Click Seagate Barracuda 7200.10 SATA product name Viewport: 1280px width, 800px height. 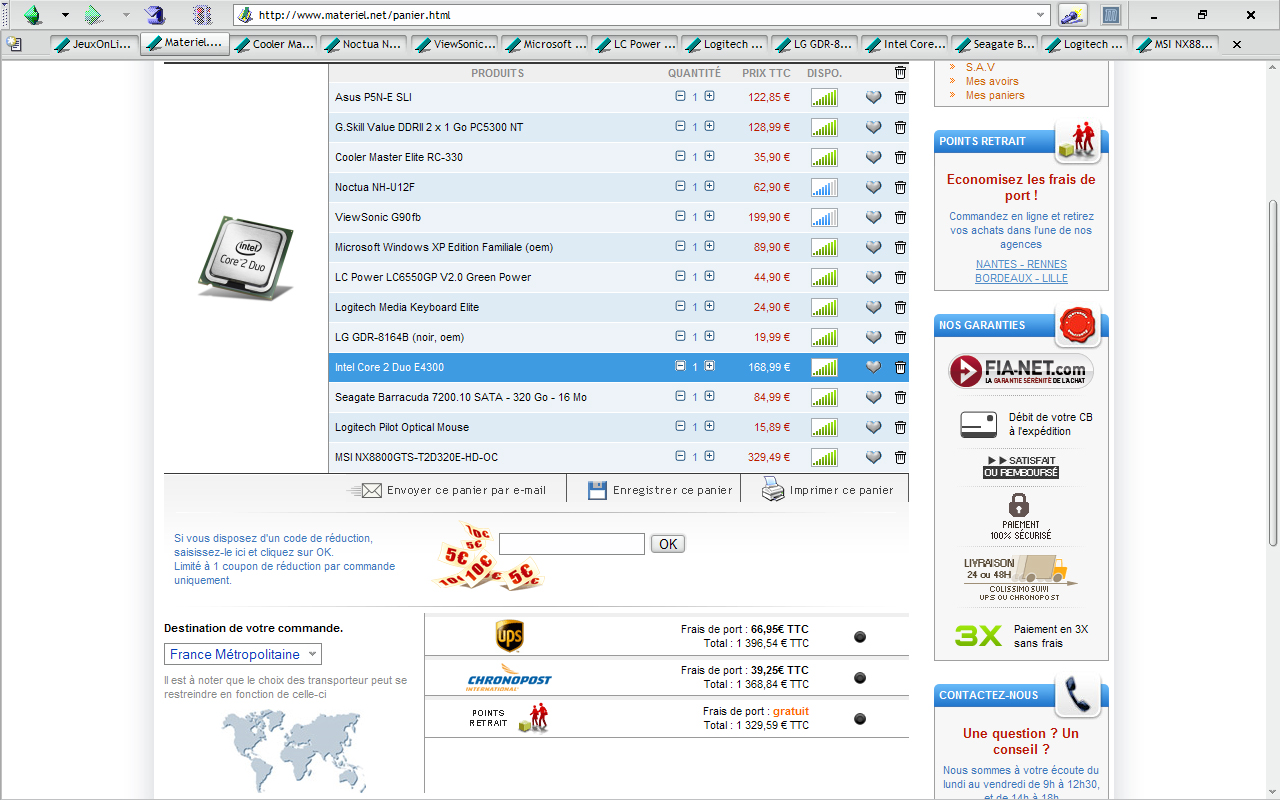coord(461,397)
